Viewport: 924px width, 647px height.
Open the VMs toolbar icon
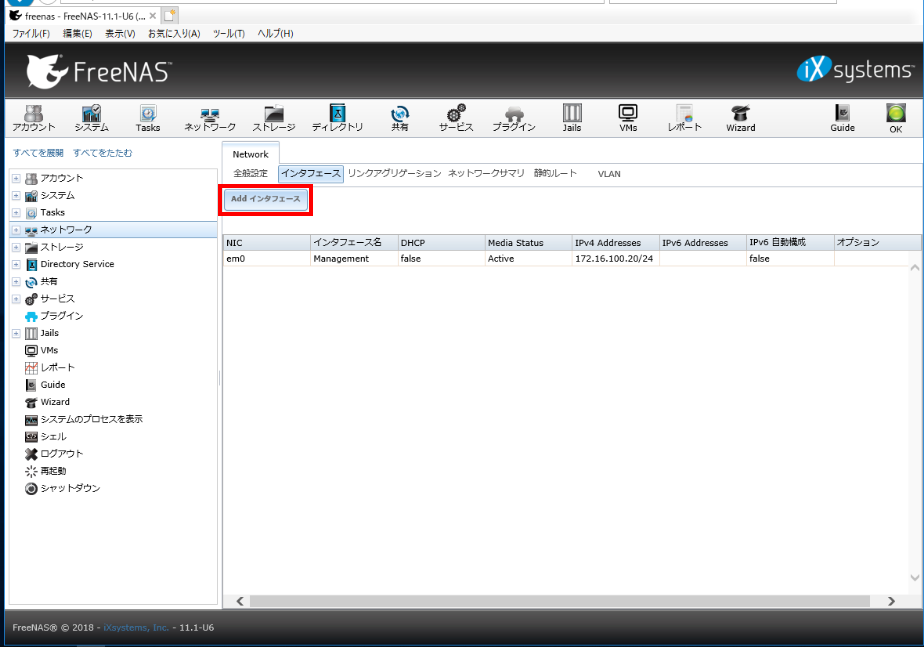(628, 118)
